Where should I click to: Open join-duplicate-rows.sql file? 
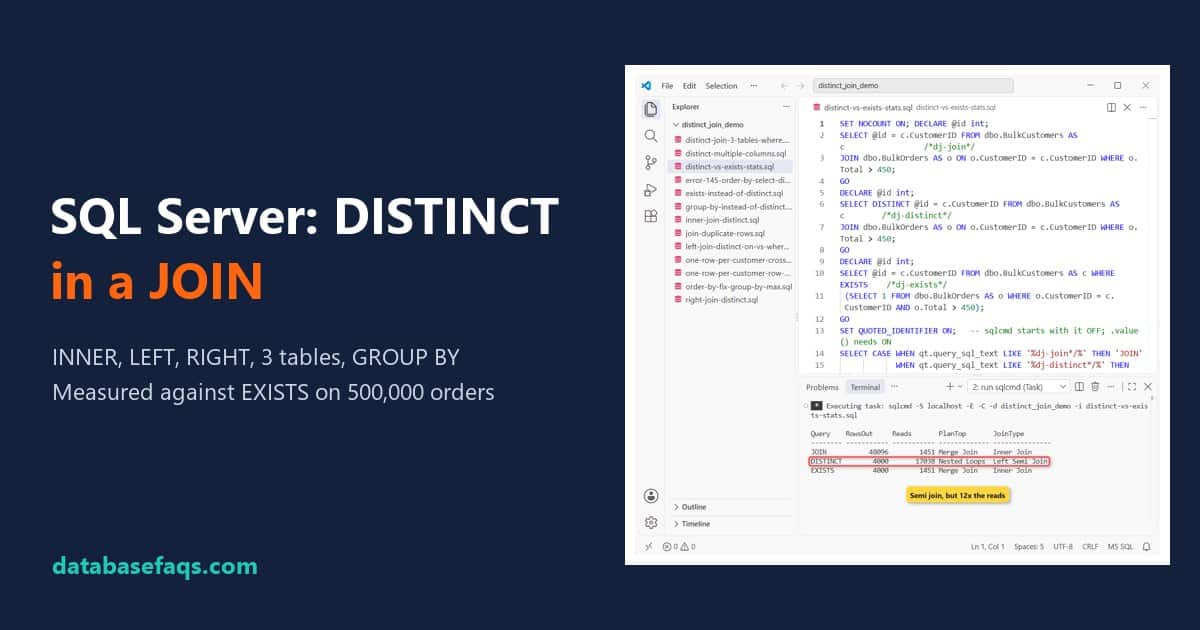(x=732, y=233)
